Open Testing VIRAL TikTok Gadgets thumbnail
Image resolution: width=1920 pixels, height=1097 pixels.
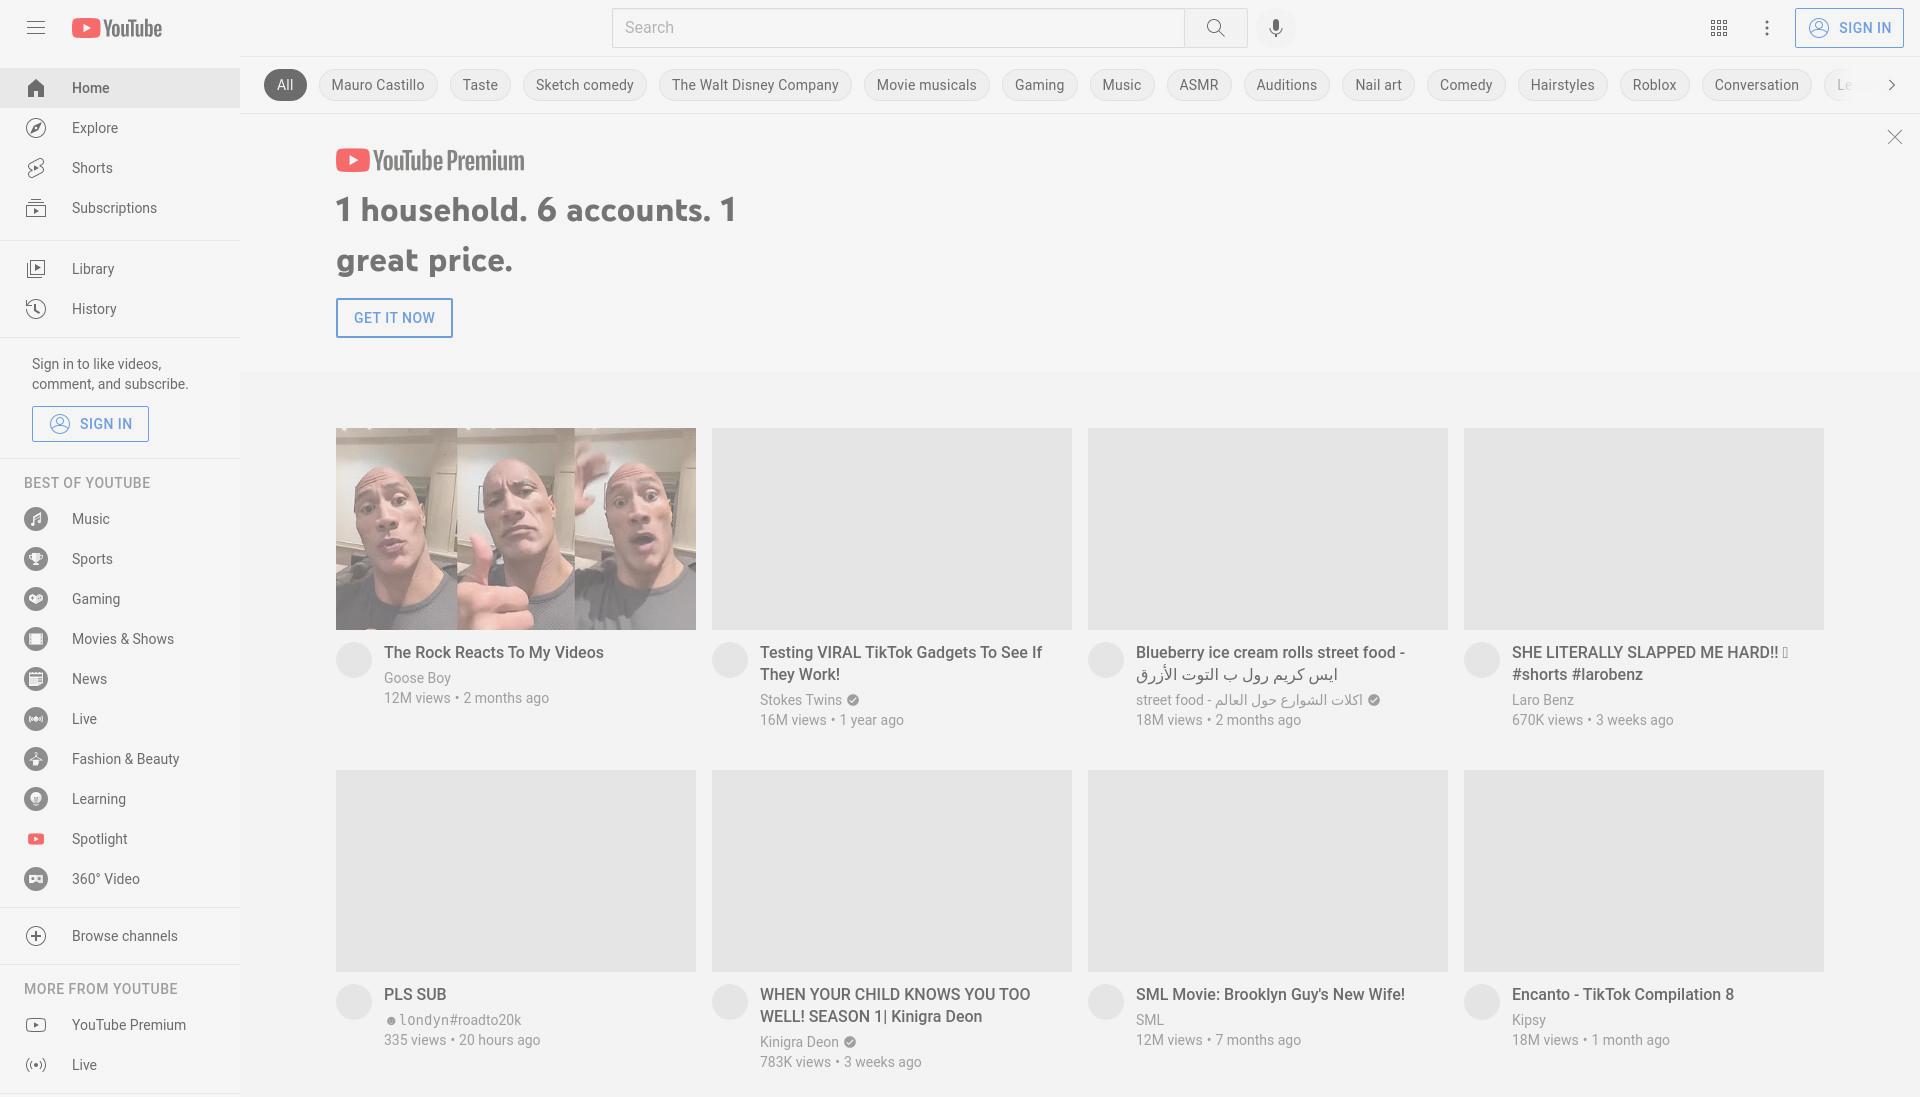click(x=892, y=529)
